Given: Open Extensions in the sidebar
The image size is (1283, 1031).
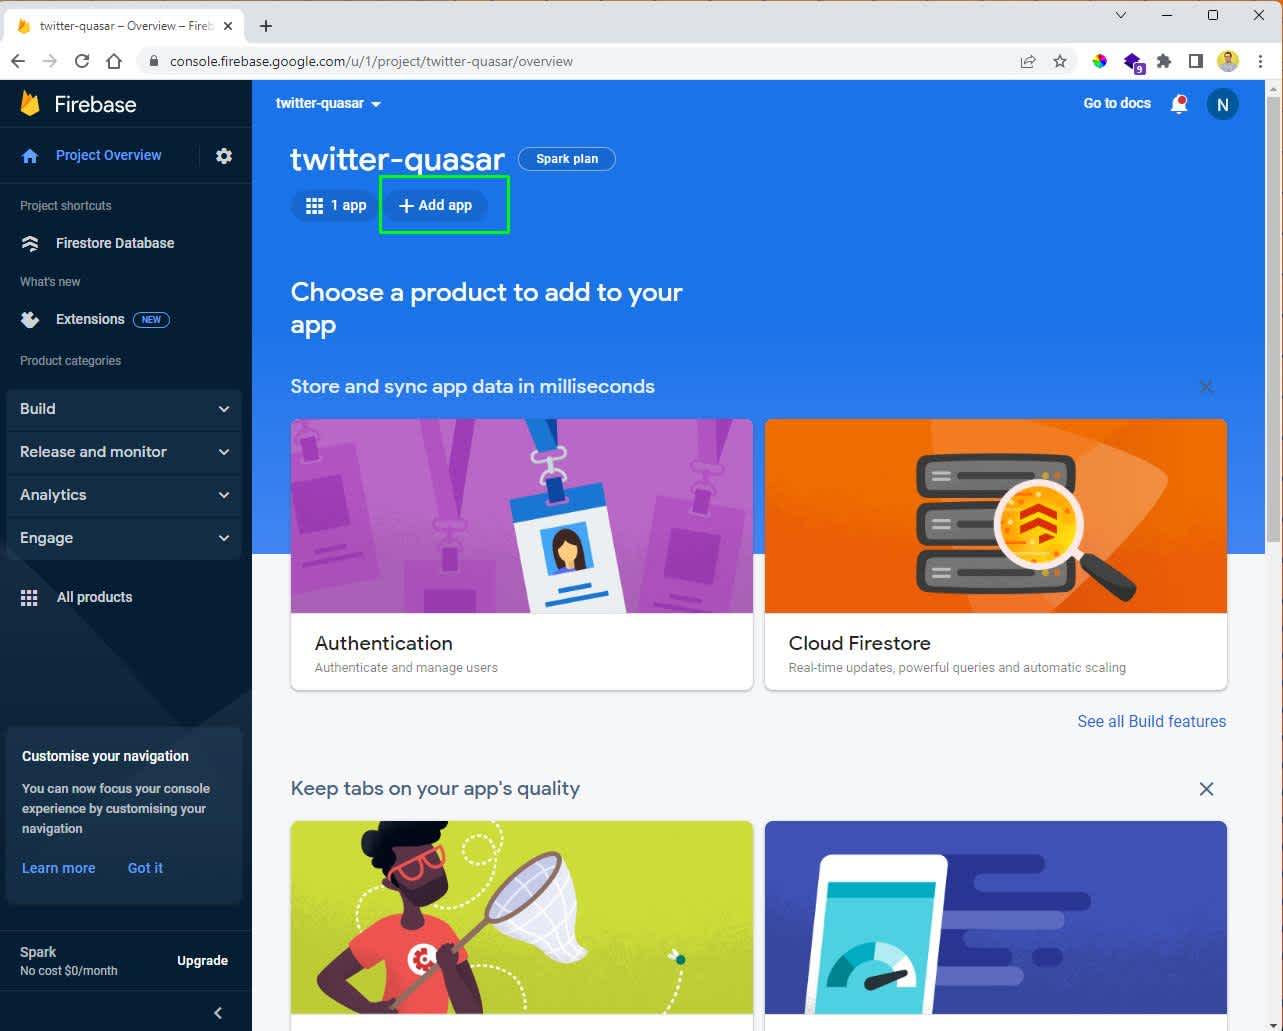Looking at the screenshot, I should (x=90, y=319).
